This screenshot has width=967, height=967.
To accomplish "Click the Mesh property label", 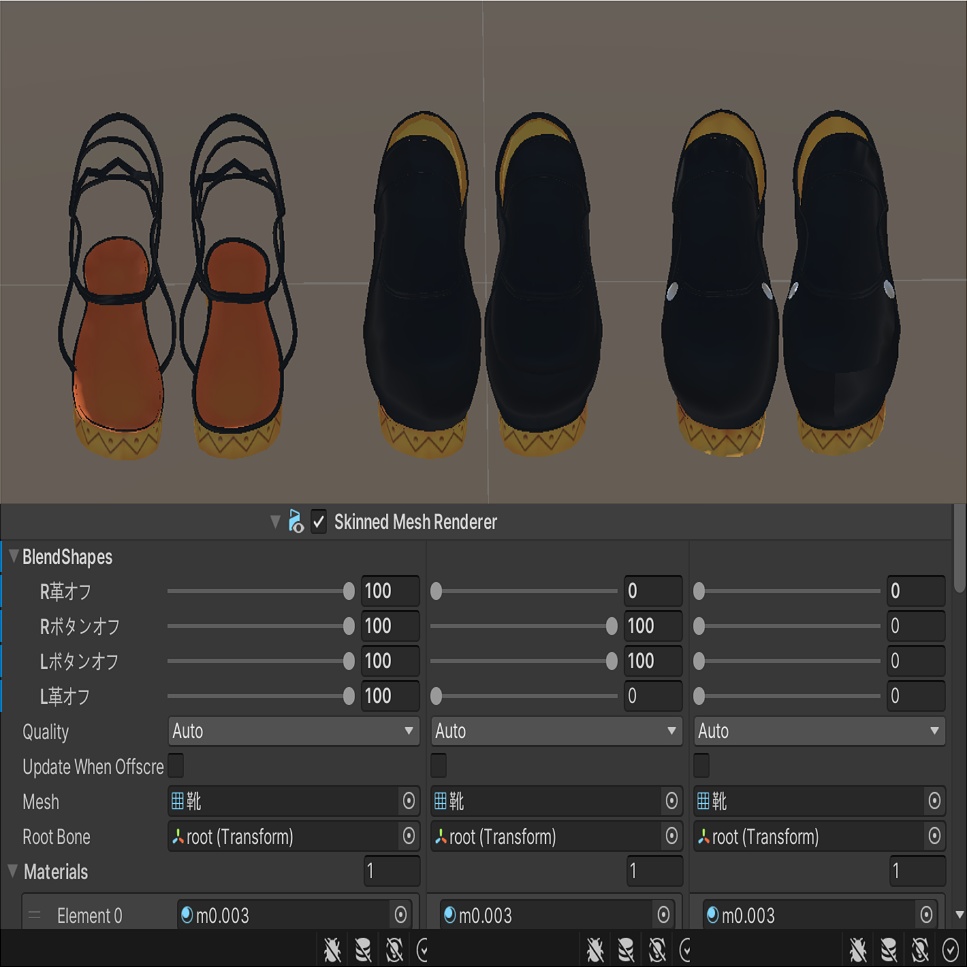I will (41, 802).
